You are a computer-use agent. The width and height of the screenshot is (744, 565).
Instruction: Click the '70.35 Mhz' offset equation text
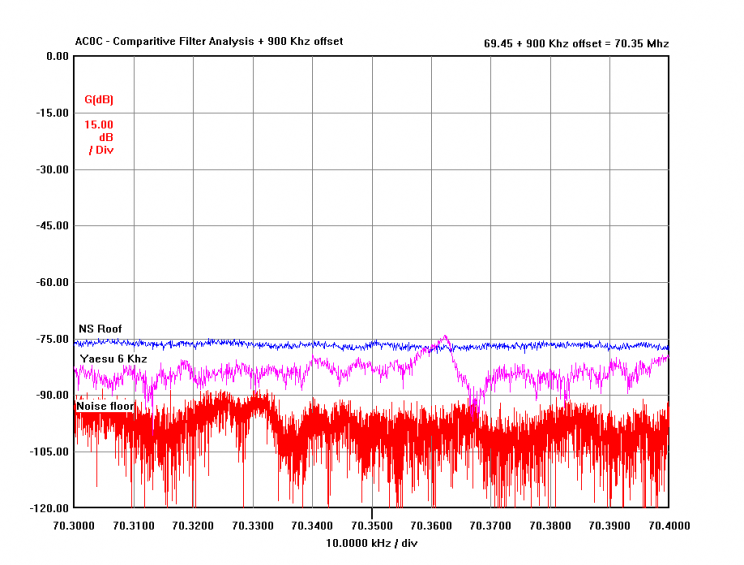[576, 43]
